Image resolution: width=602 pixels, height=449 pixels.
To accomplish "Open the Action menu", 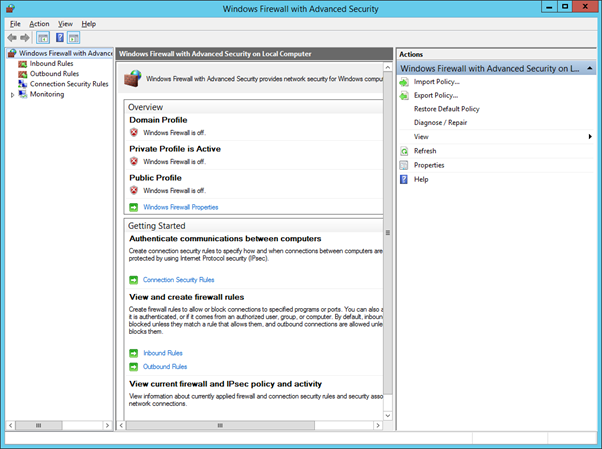I will coord(38,23).
